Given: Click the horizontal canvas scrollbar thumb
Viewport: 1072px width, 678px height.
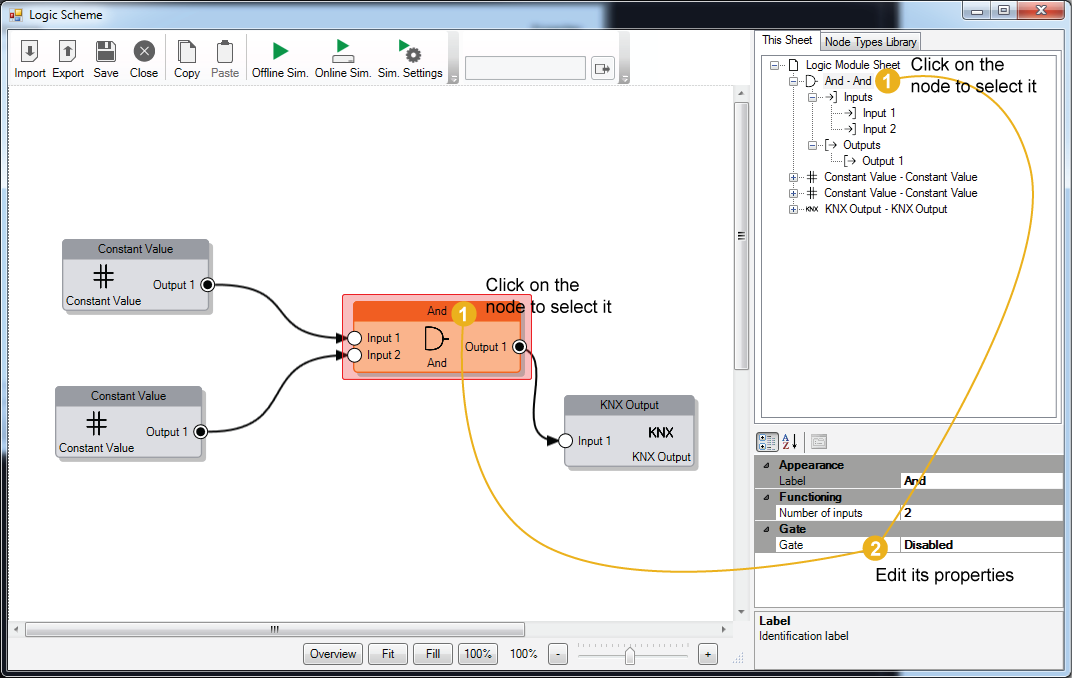Looking at the screenshot, I should tap(275, 629).
